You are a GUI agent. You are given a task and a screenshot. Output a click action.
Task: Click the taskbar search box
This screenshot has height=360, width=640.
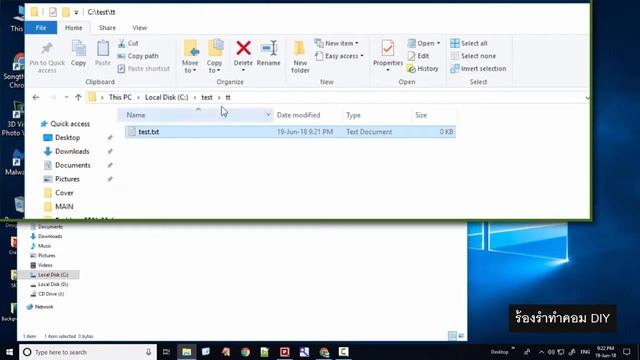88,352
